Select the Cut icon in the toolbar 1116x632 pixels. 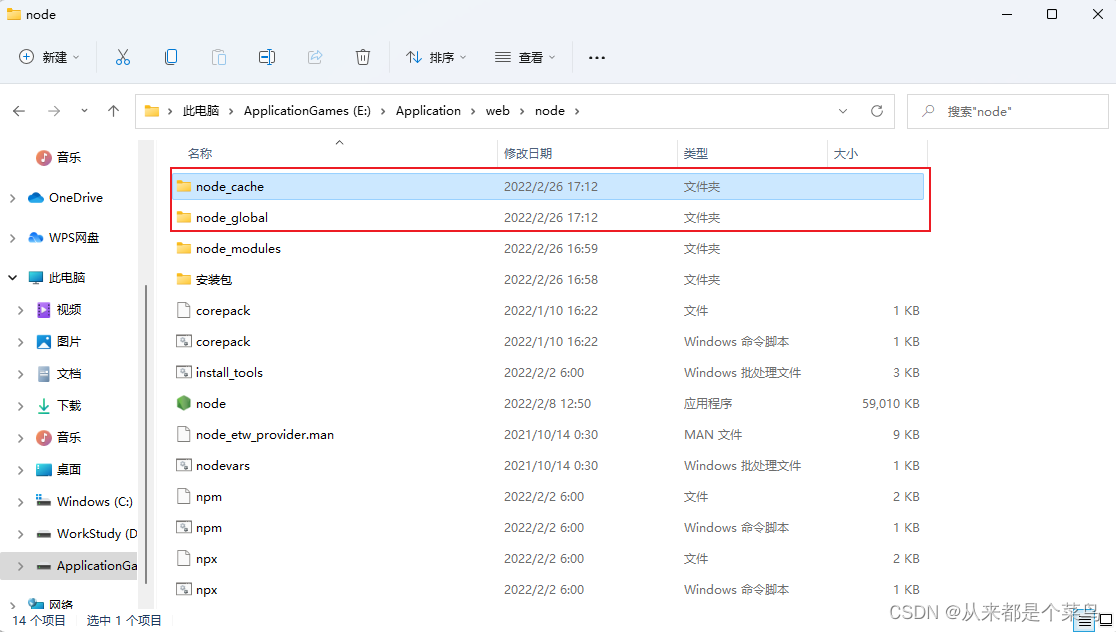coord(123,57)
